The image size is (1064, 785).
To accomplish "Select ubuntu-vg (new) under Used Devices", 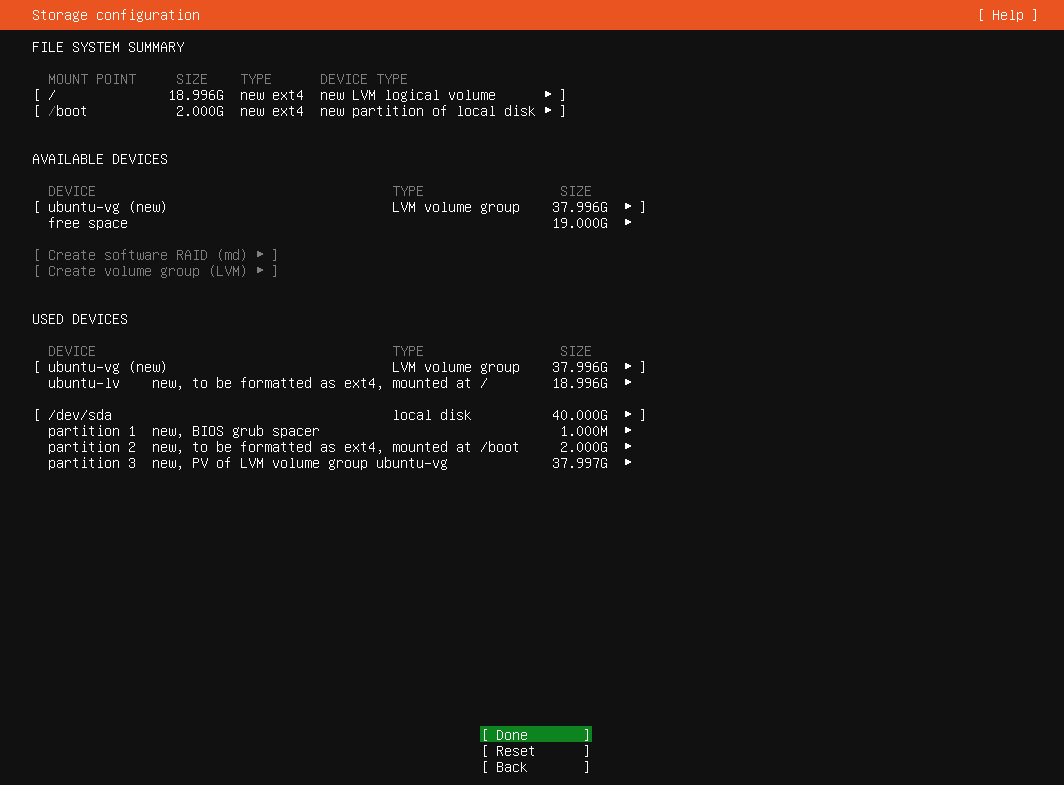I will (339, 367).
